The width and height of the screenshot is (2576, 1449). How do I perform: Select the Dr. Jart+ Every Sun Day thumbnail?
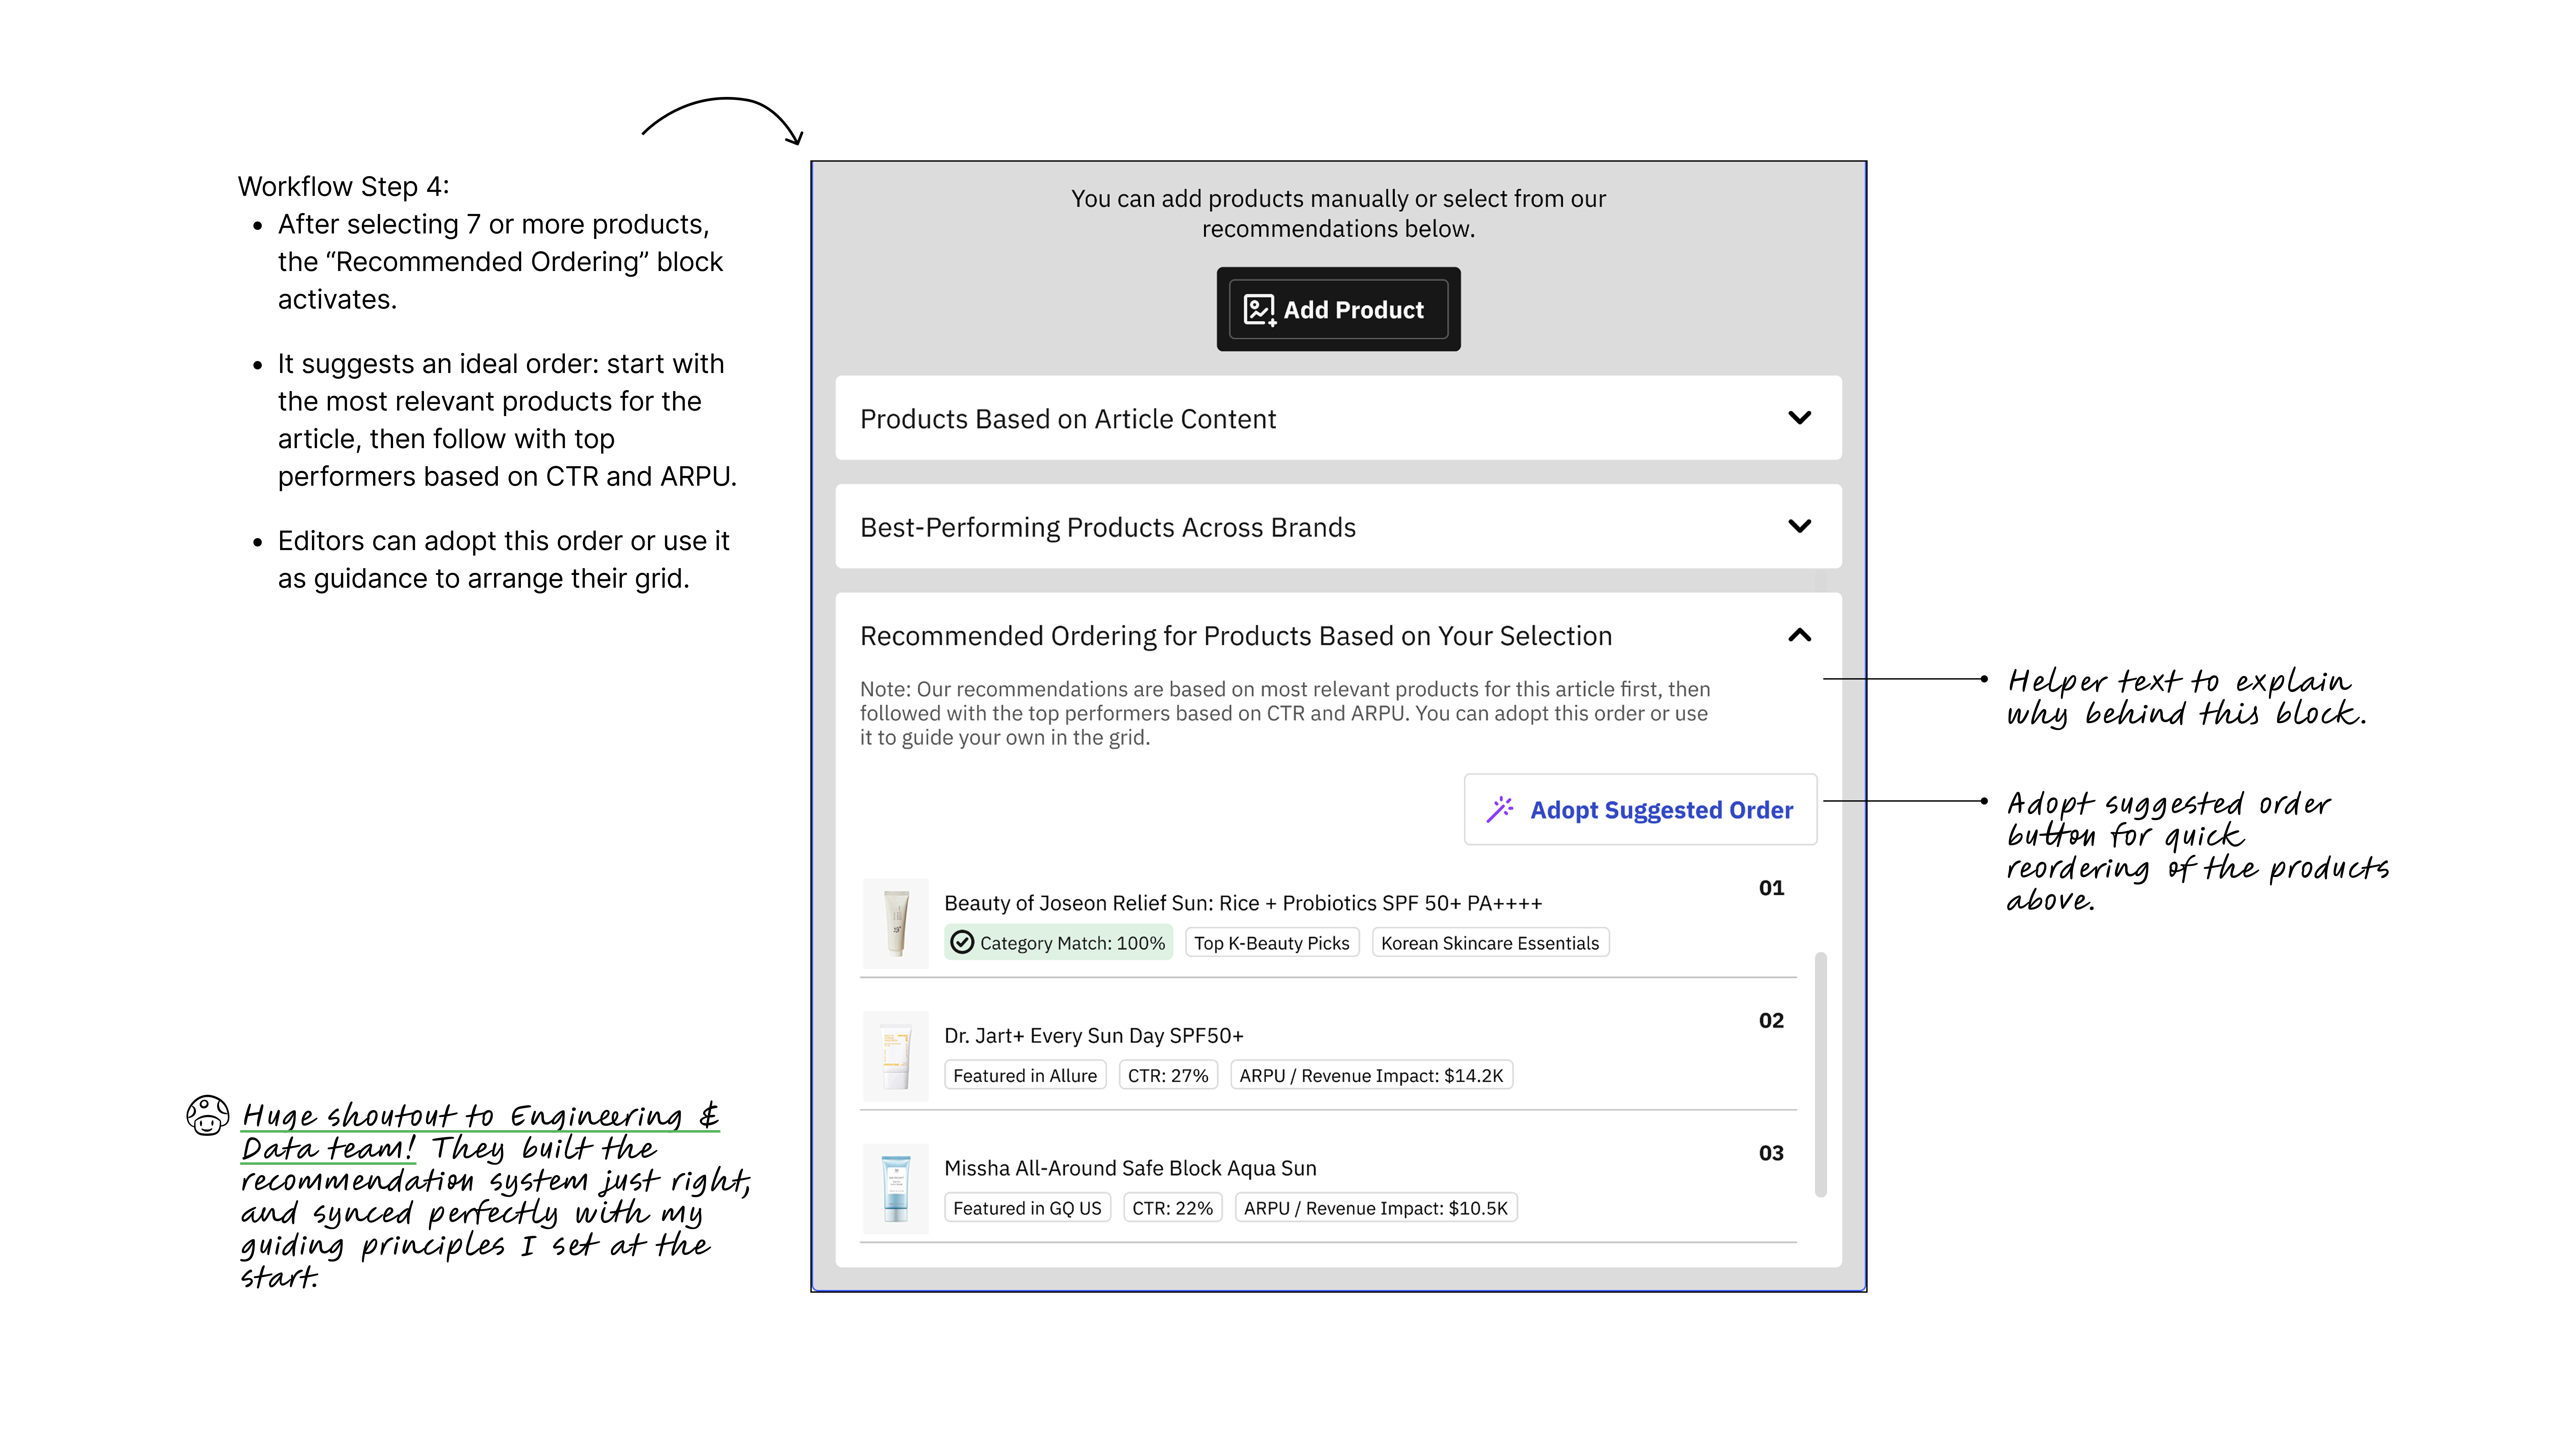pyautogui.click(x=896, y=1056)
